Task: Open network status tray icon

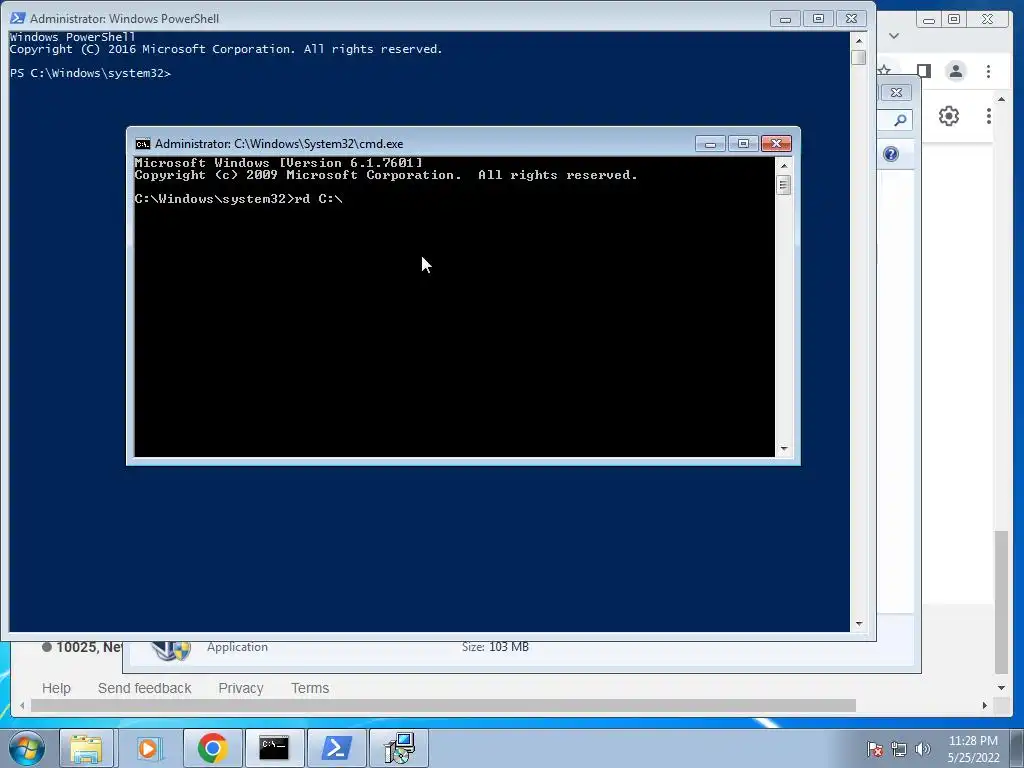Action: [x=899, y=749]
